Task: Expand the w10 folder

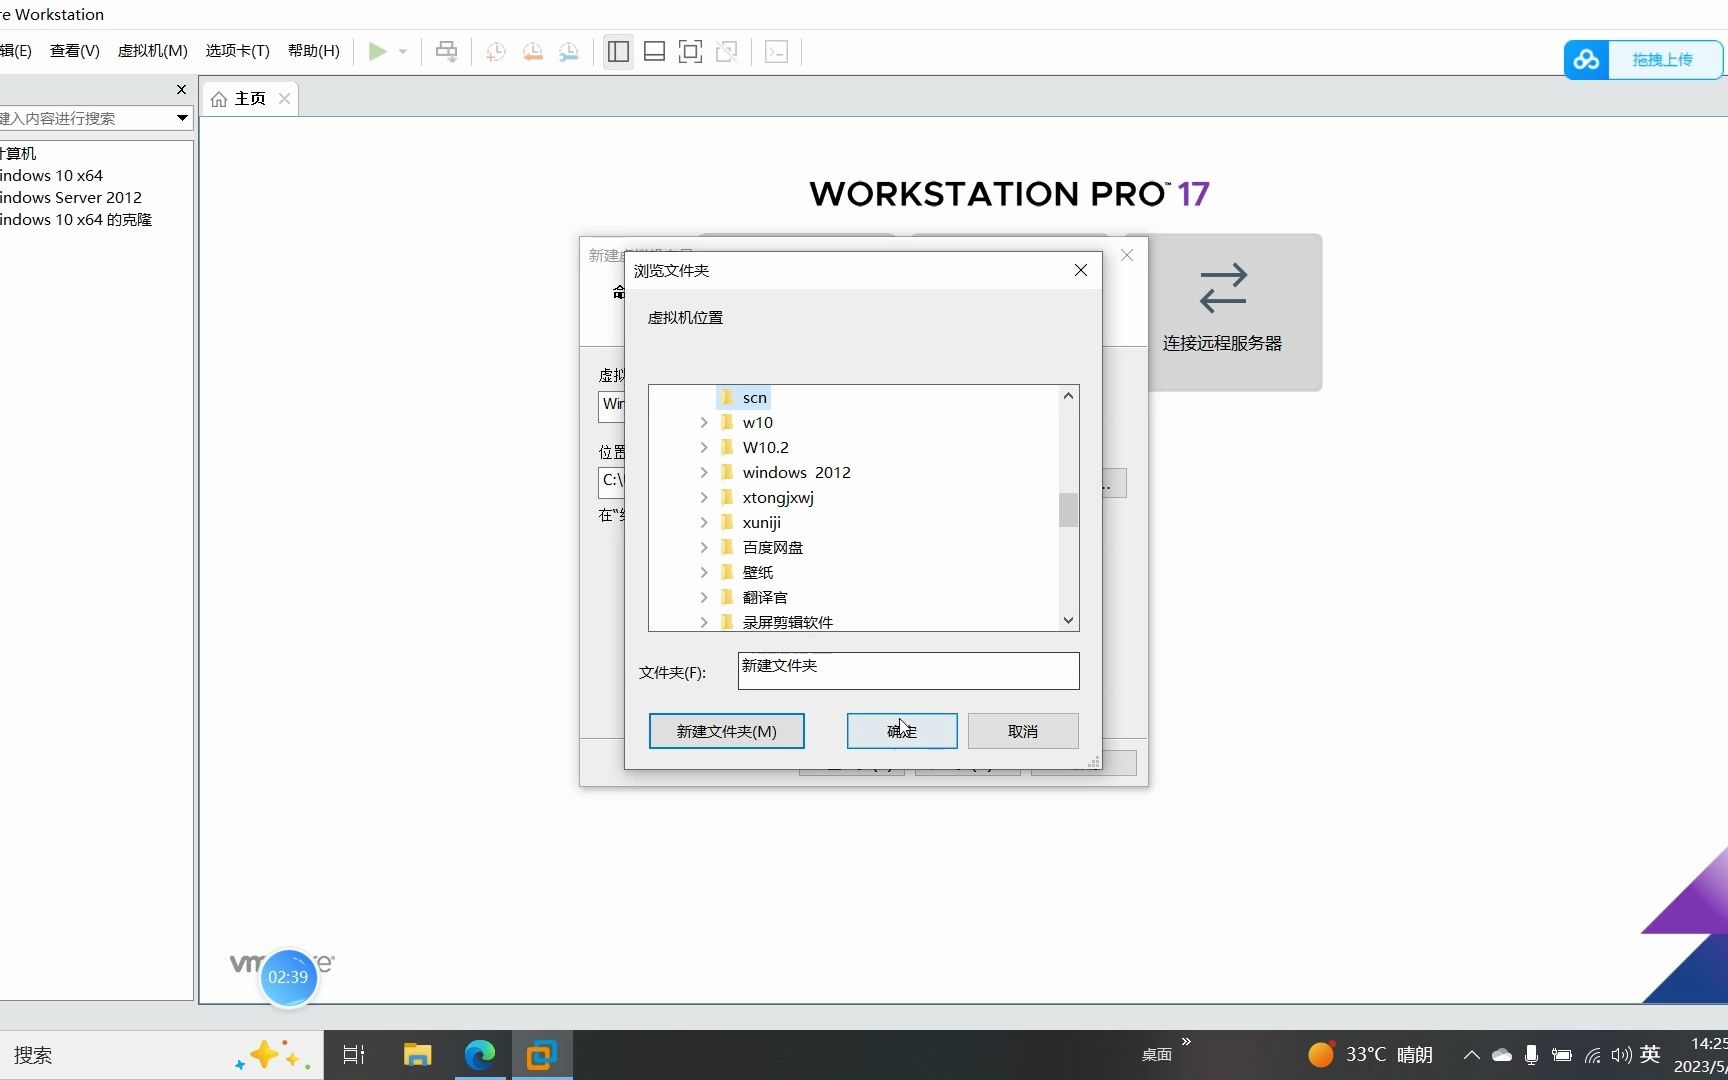Action: [704, 423]
